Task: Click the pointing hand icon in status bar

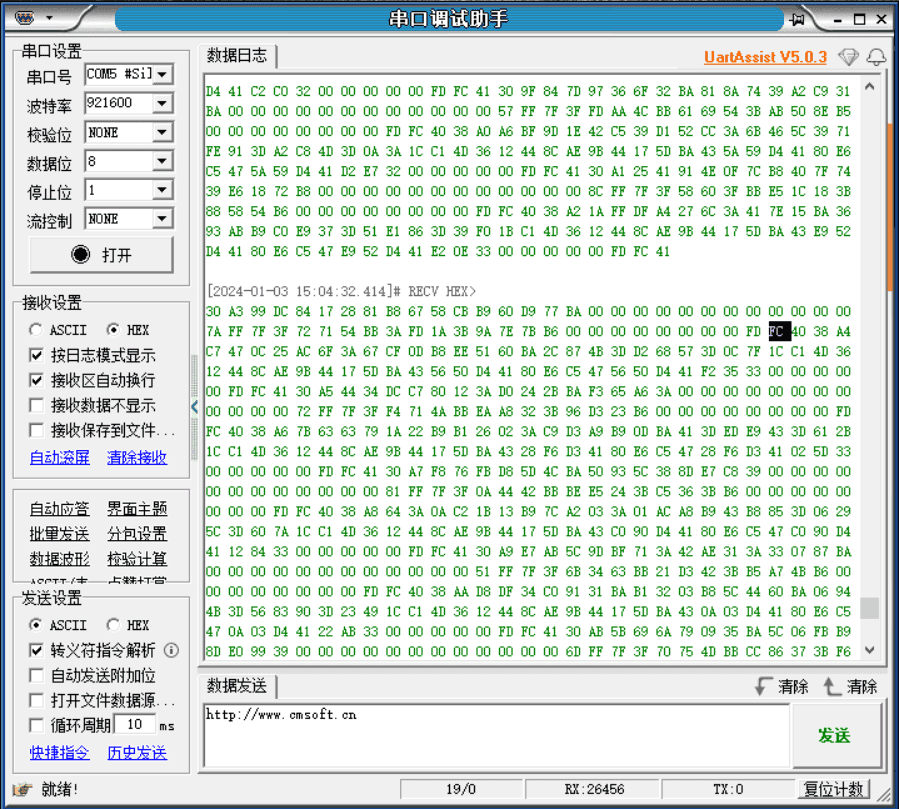Action: [x=22, y=789]
